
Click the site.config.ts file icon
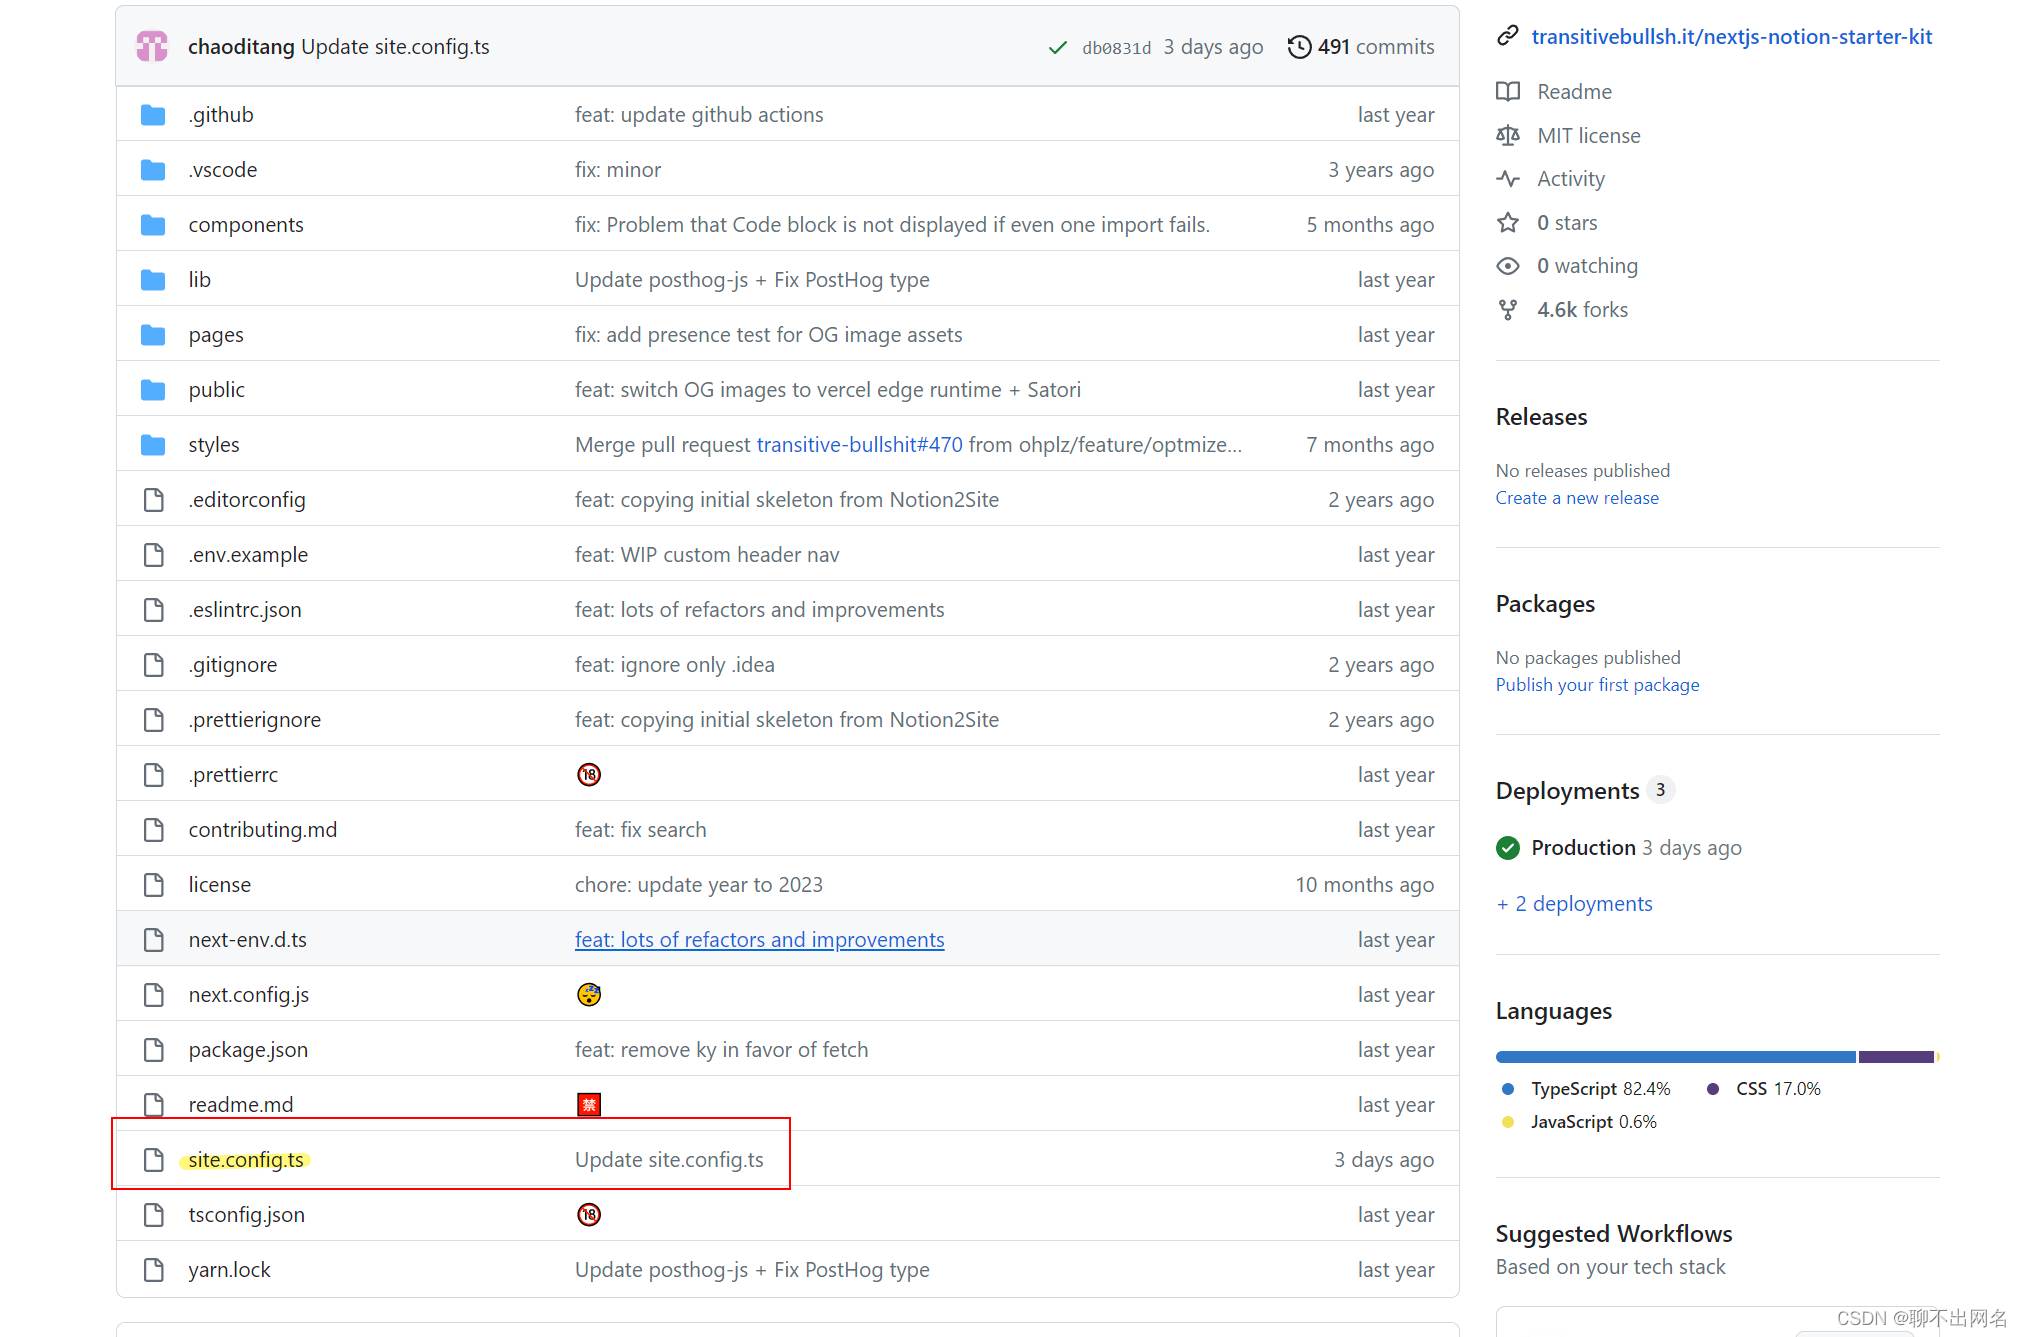click(153, 1160)
